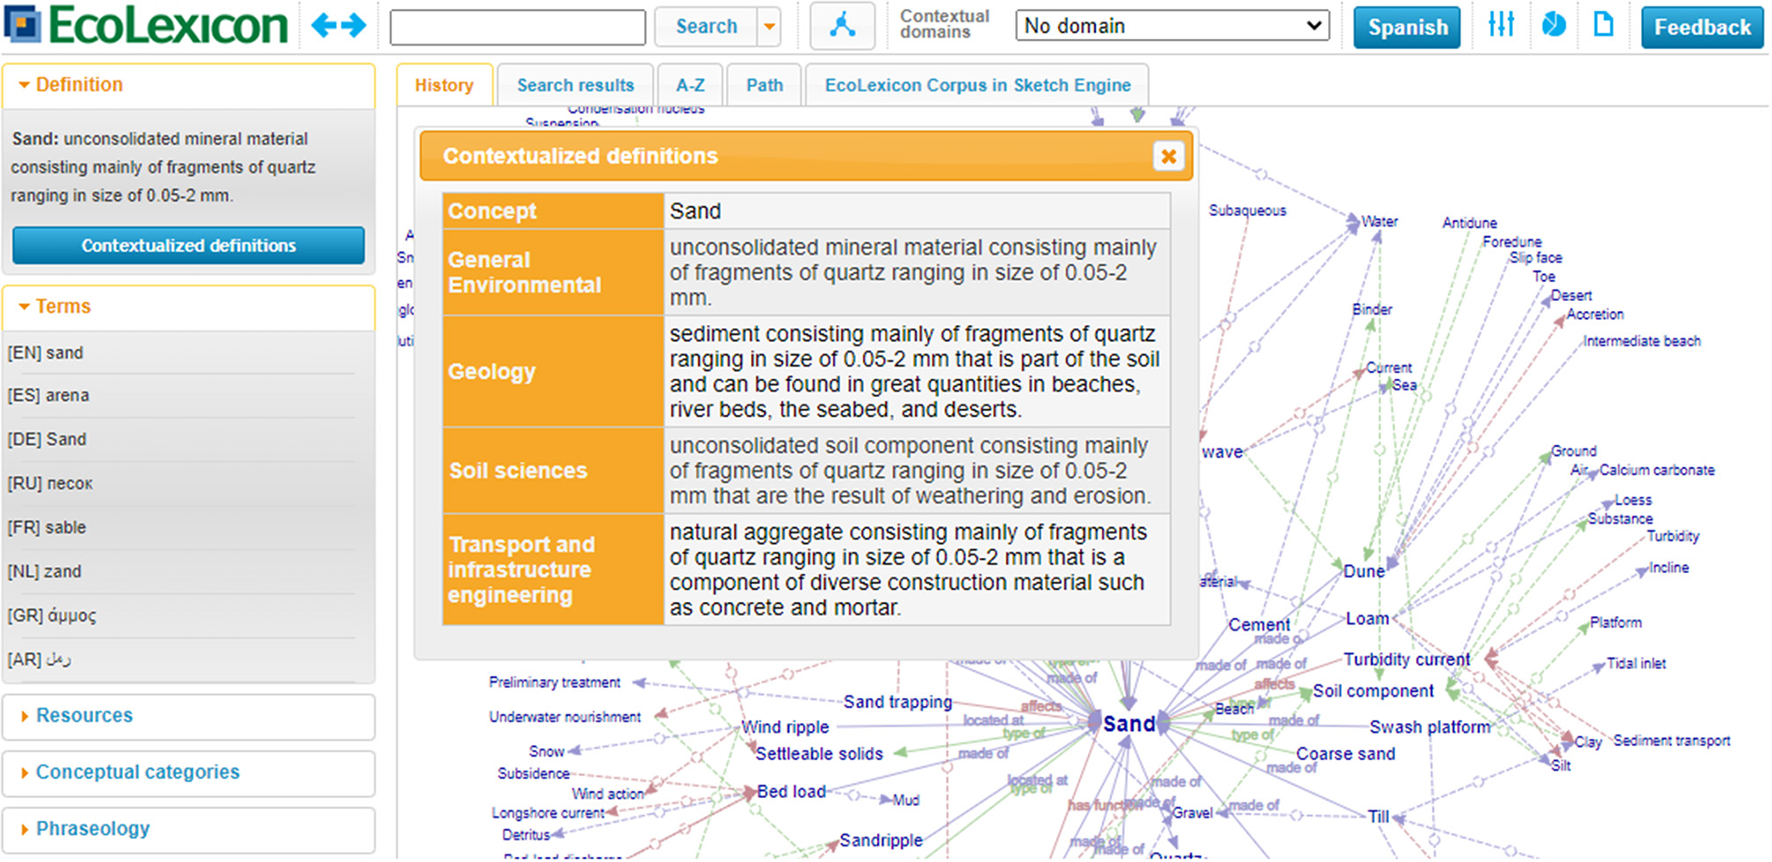Click the EcoLexicon logo

[148, 26]
